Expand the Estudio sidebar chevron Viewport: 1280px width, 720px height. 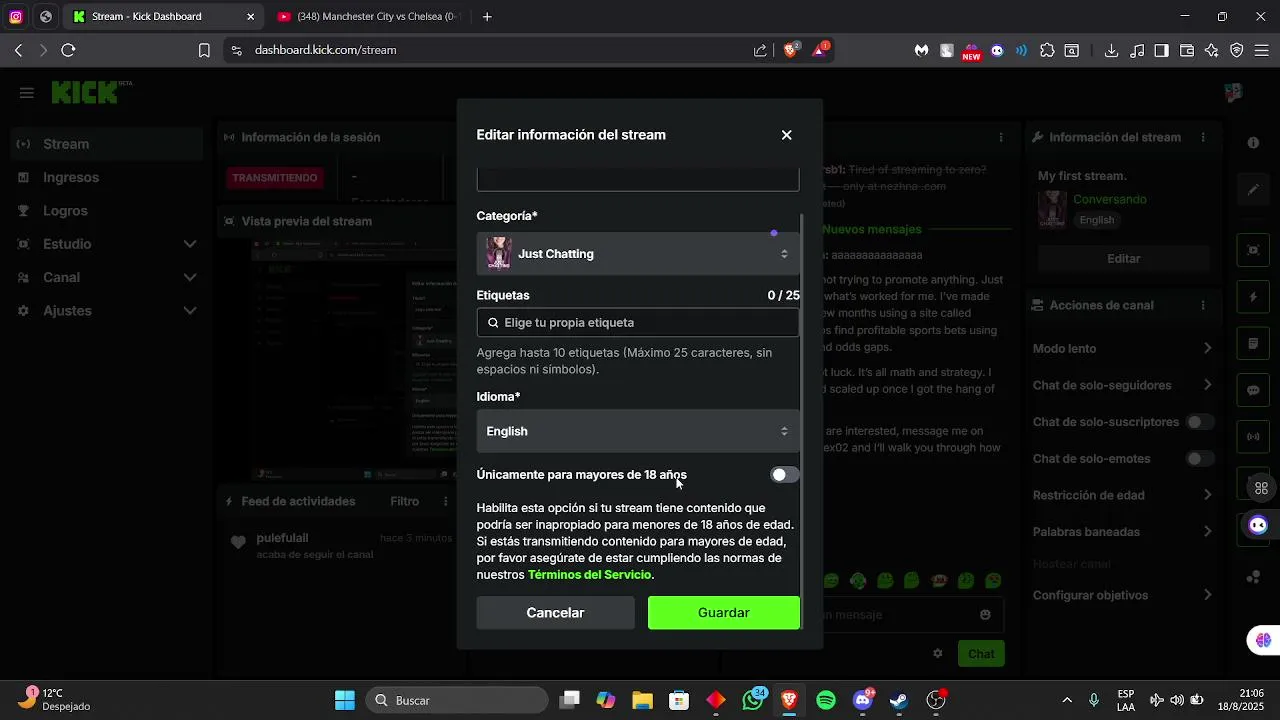[190, 244]
